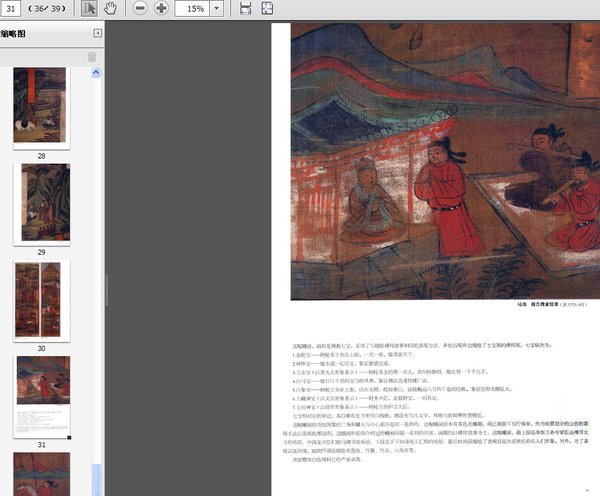Click the painting image on the page
Image resolution: width=600 pixels, height=496 pixels.
[445, 162]
